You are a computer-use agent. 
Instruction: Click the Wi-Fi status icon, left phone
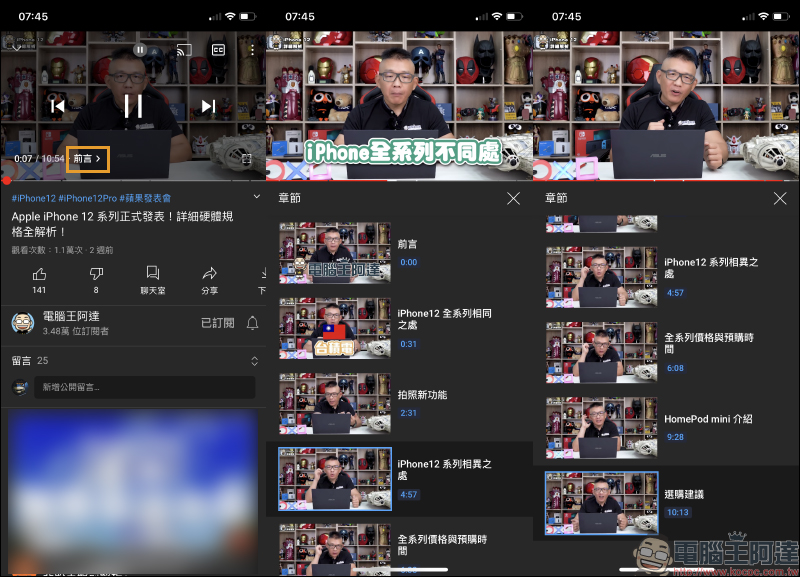click(x=230, y=16)
